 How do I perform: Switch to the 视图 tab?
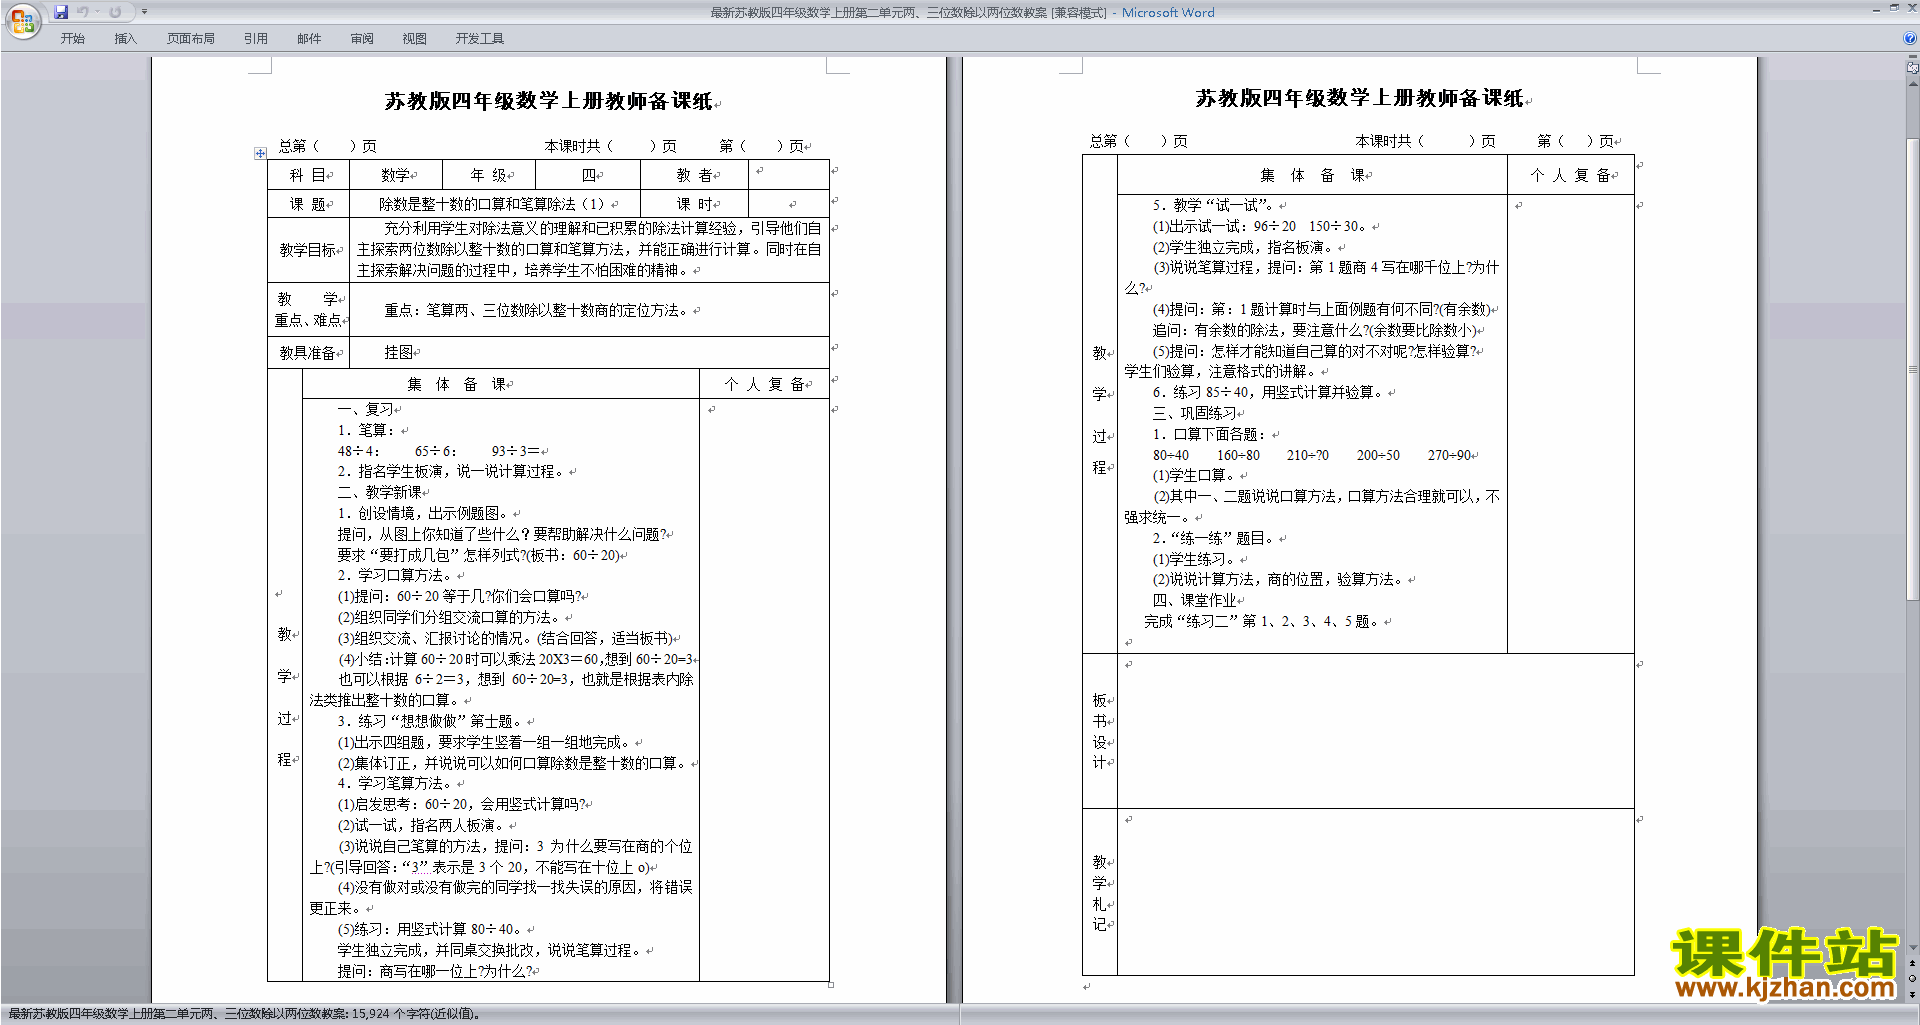pos(415,38)
